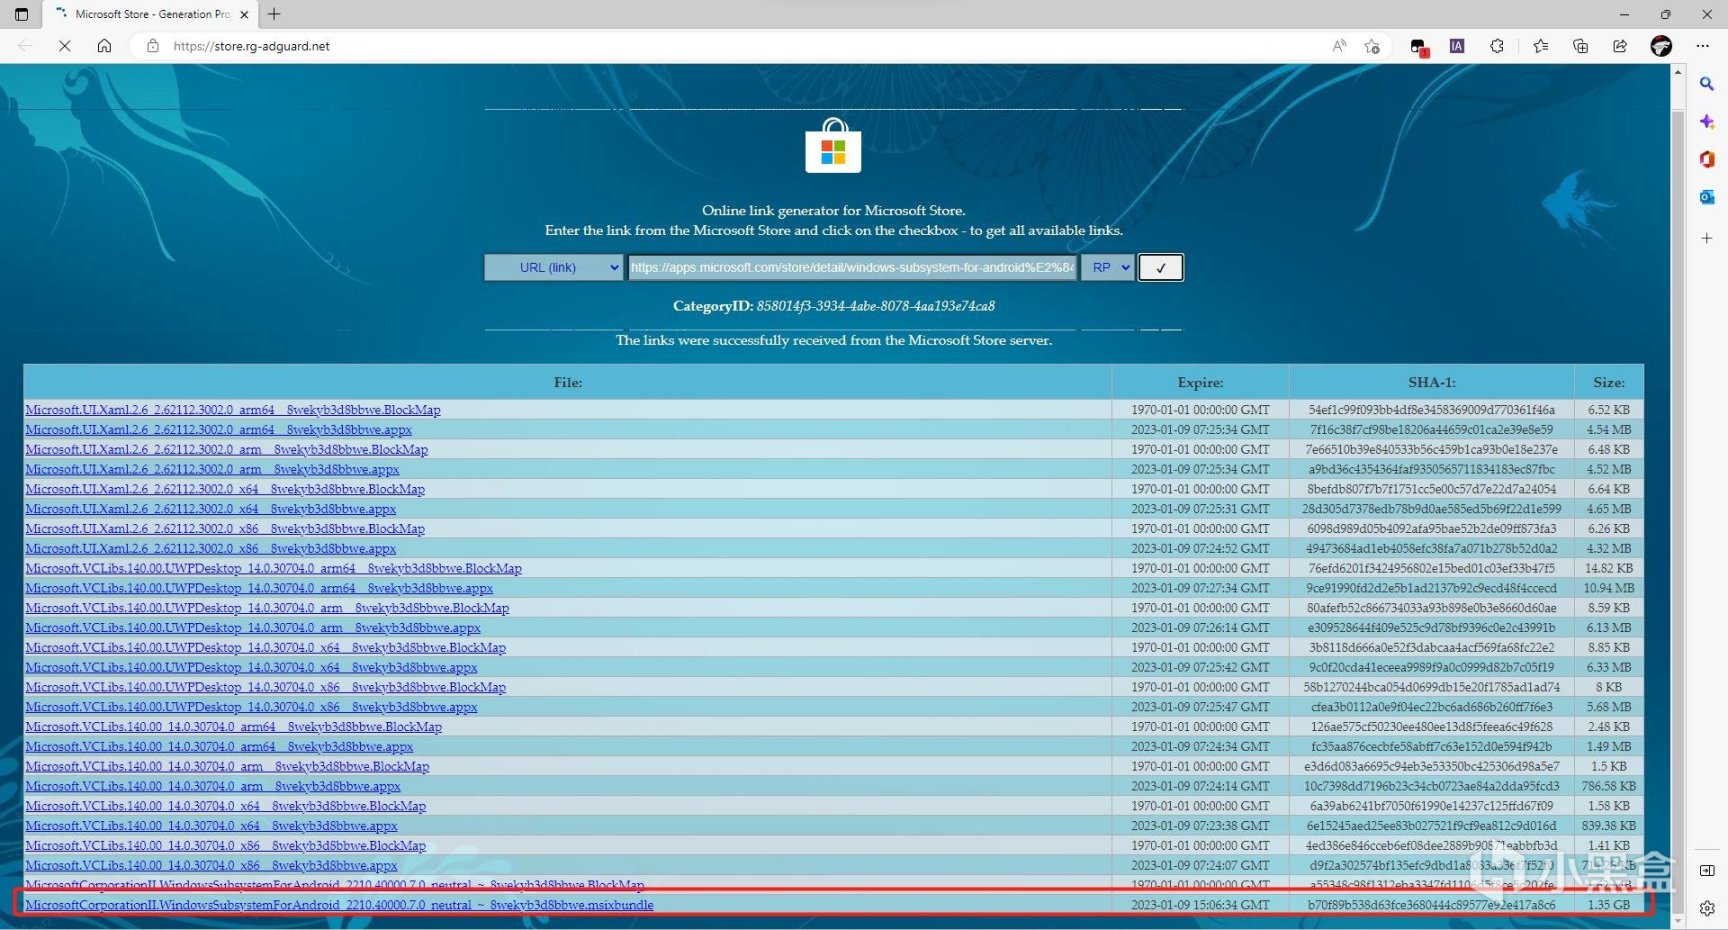Download UI.Xaml 2.6 arm64 appx

tap(219, 430)
